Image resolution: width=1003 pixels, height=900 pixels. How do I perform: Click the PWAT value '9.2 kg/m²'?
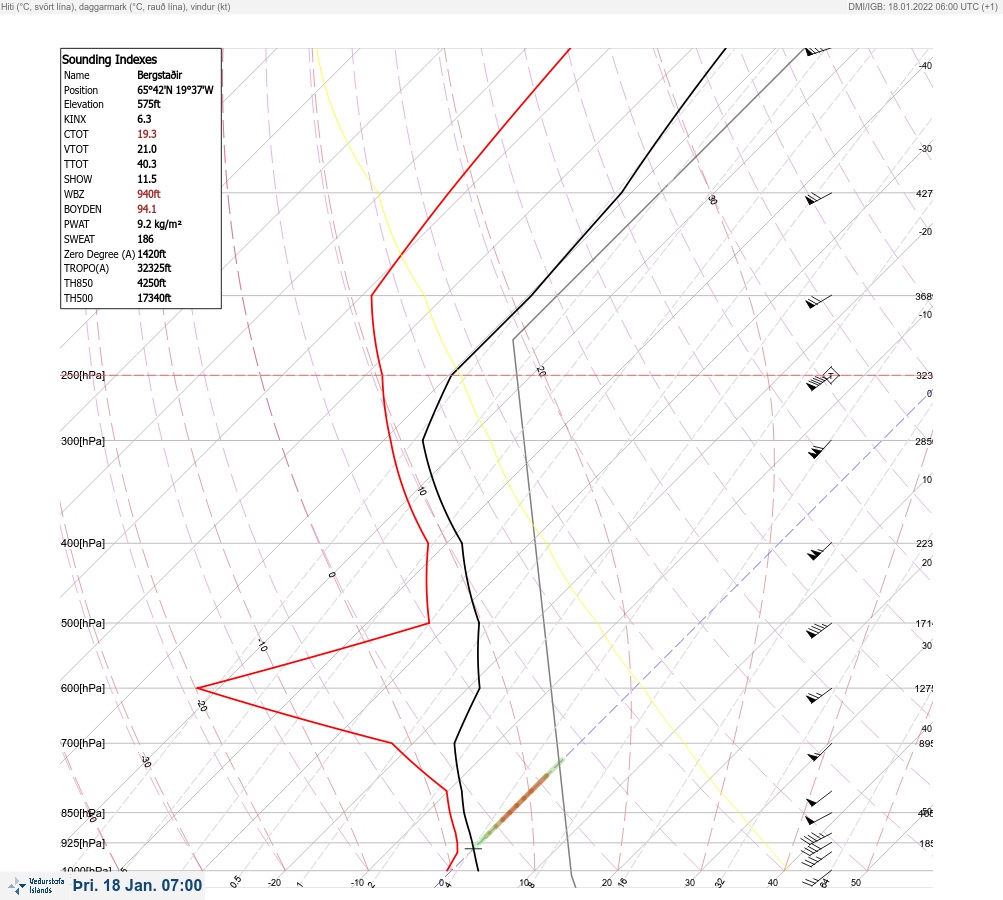(x=159, y=224)
